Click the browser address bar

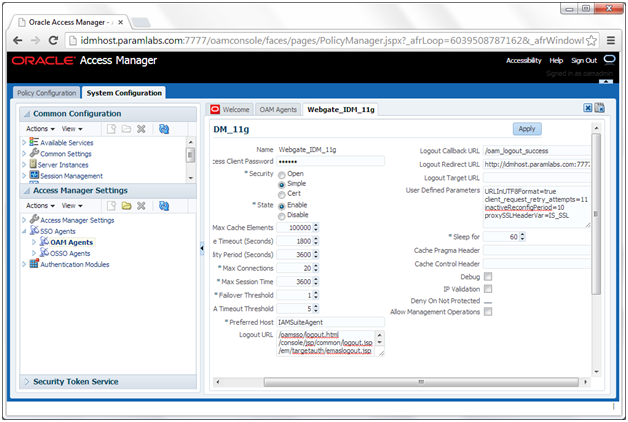(x=331, y=40)
